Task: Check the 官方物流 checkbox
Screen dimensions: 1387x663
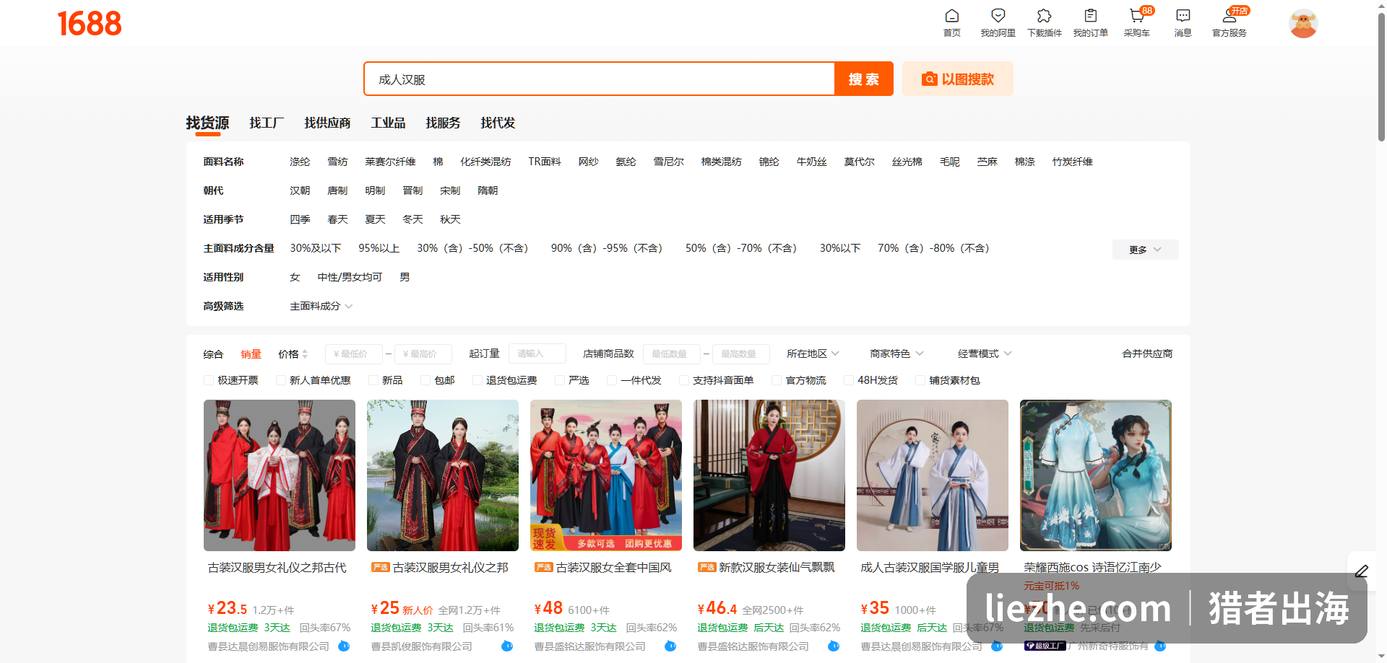Action: point(776,380)
